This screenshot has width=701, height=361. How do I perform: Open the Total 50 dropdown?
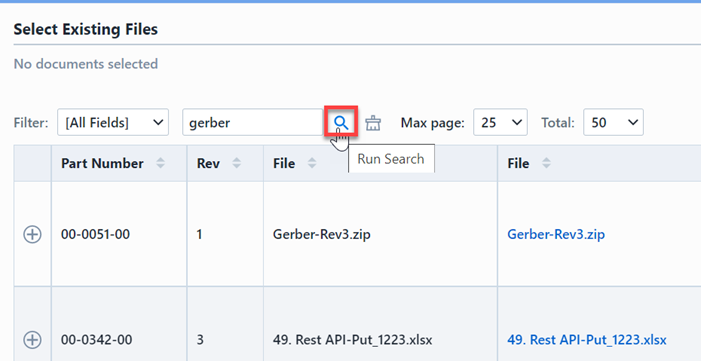(613, 122)
